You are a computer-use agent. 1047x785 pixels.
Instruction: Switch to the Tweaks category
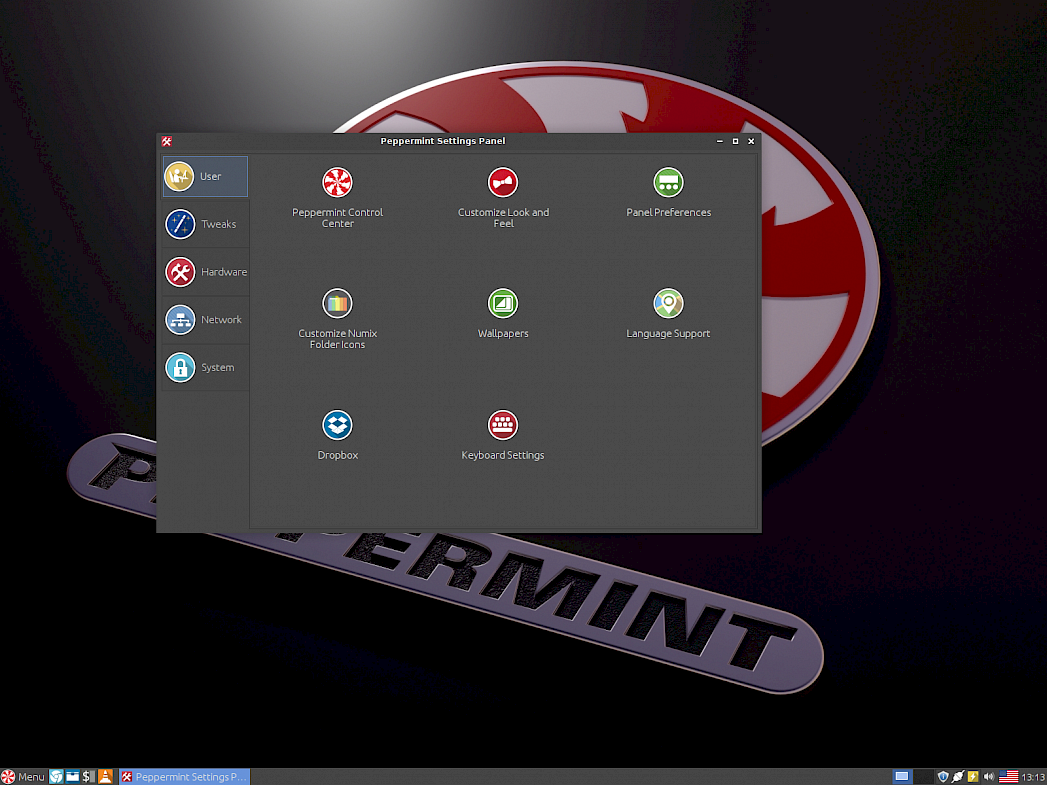pyautogui.click(x=205, y=224)
